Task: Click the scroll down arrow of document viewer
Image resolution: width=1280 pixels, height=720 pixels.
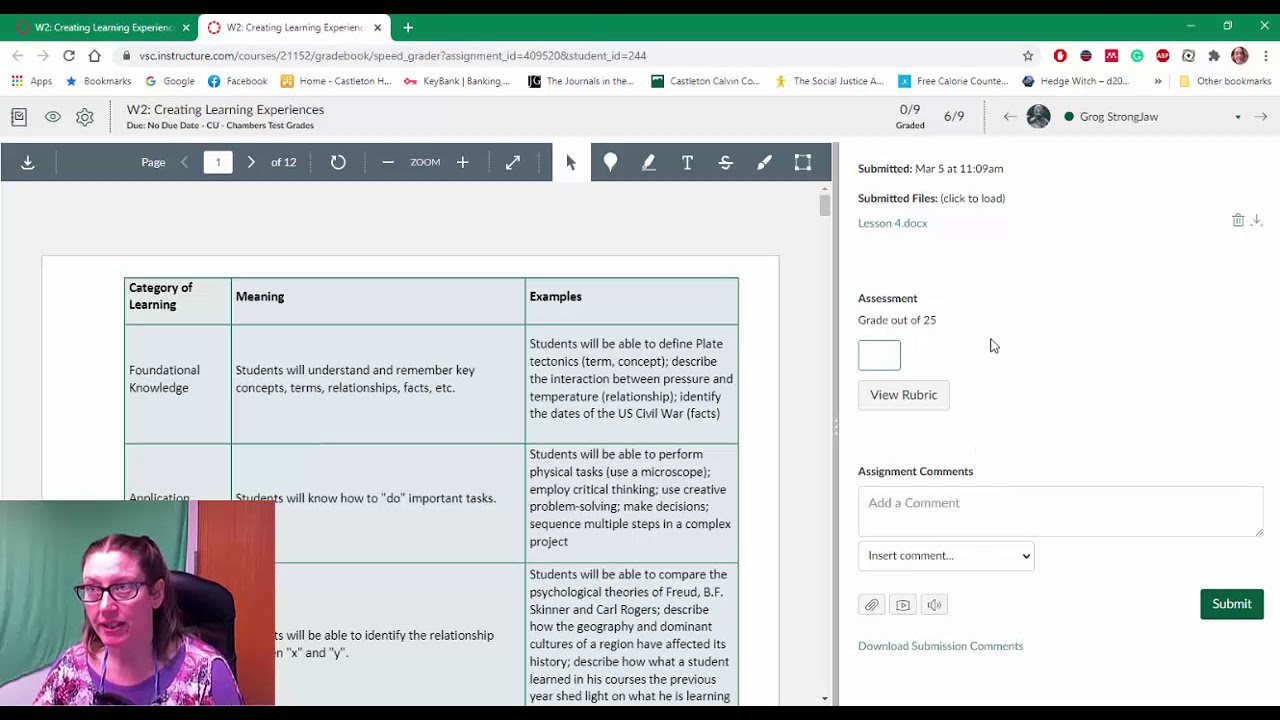Action: click(824, 698)
